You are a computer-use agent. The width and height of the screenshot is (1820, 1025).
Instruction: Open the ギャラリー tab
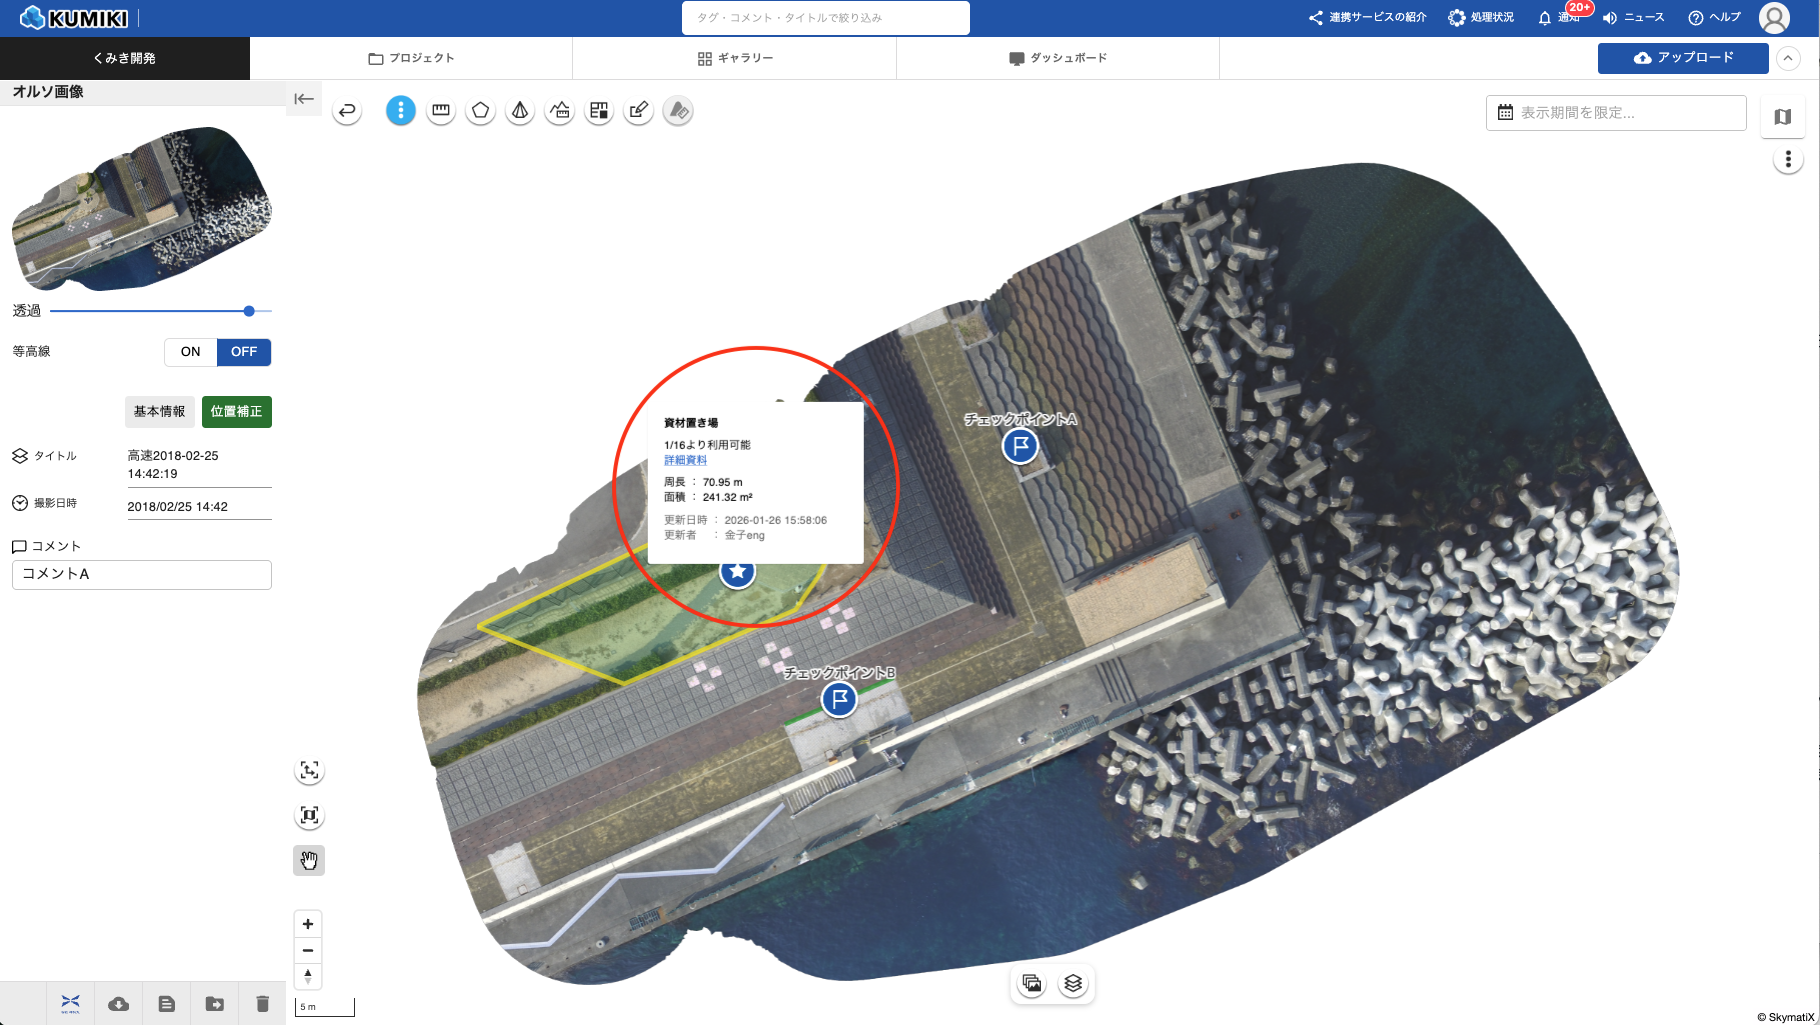pyautogui.click(x=735, y=58)
